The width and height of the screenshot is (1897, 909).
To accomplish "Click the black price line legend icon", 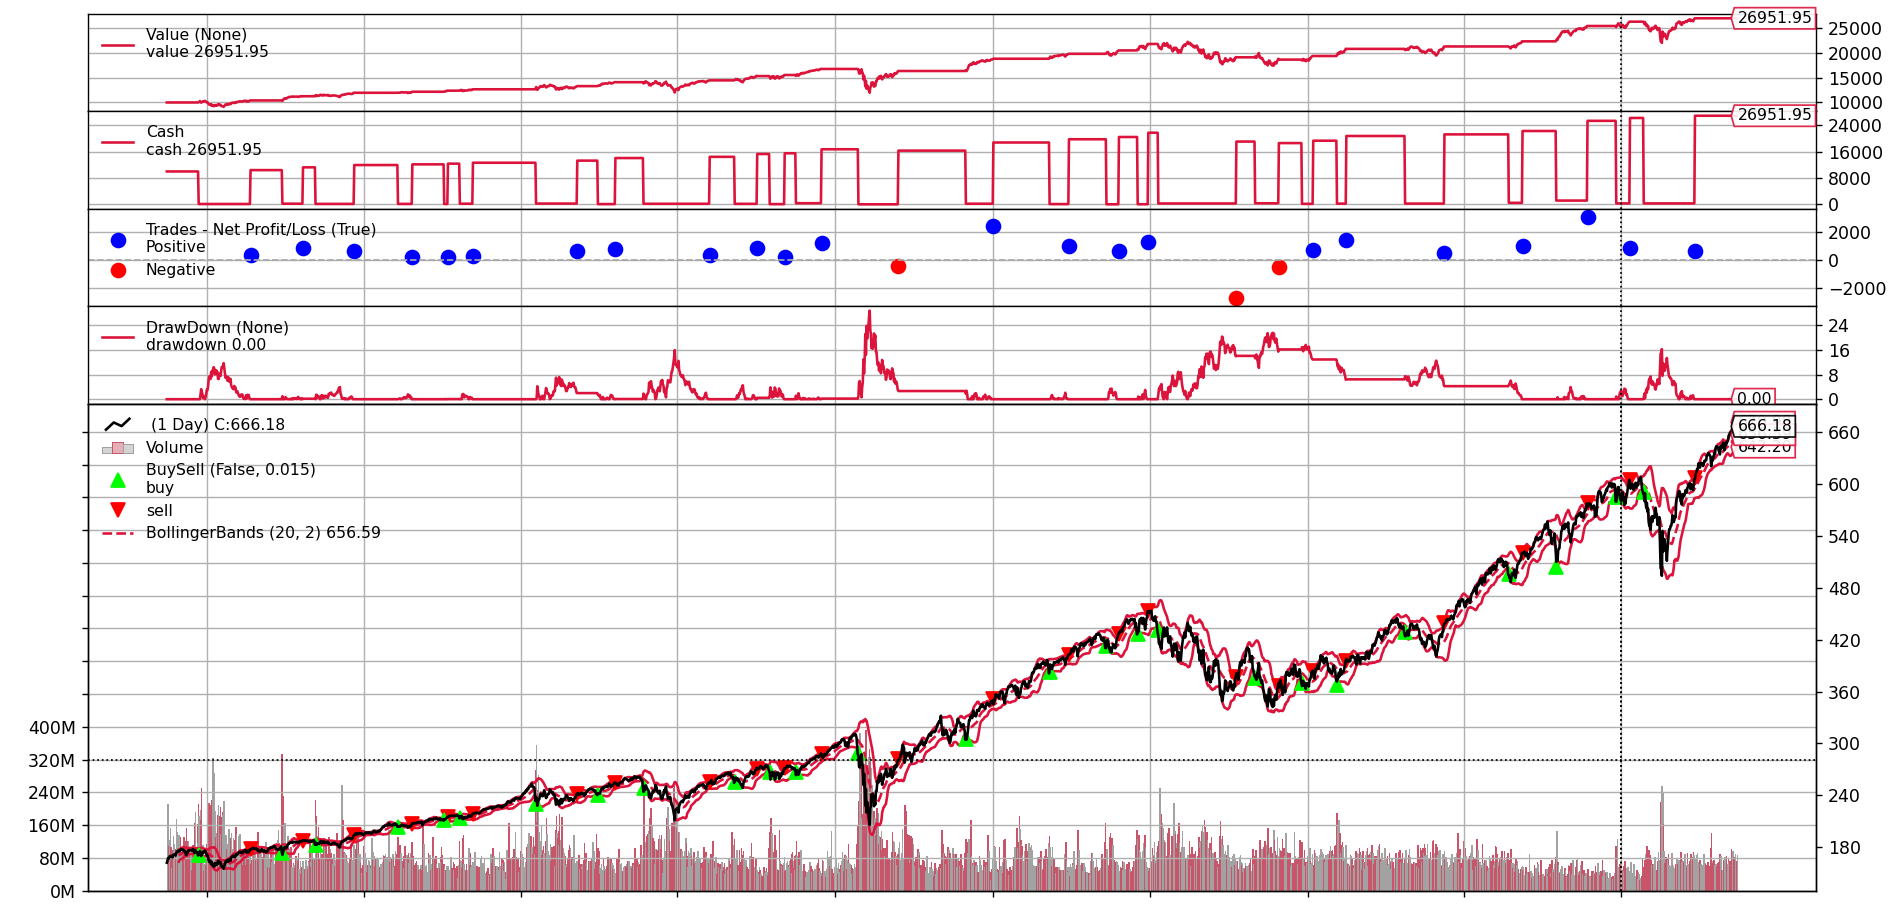I will pyautogui.click(x=118, y=425).
